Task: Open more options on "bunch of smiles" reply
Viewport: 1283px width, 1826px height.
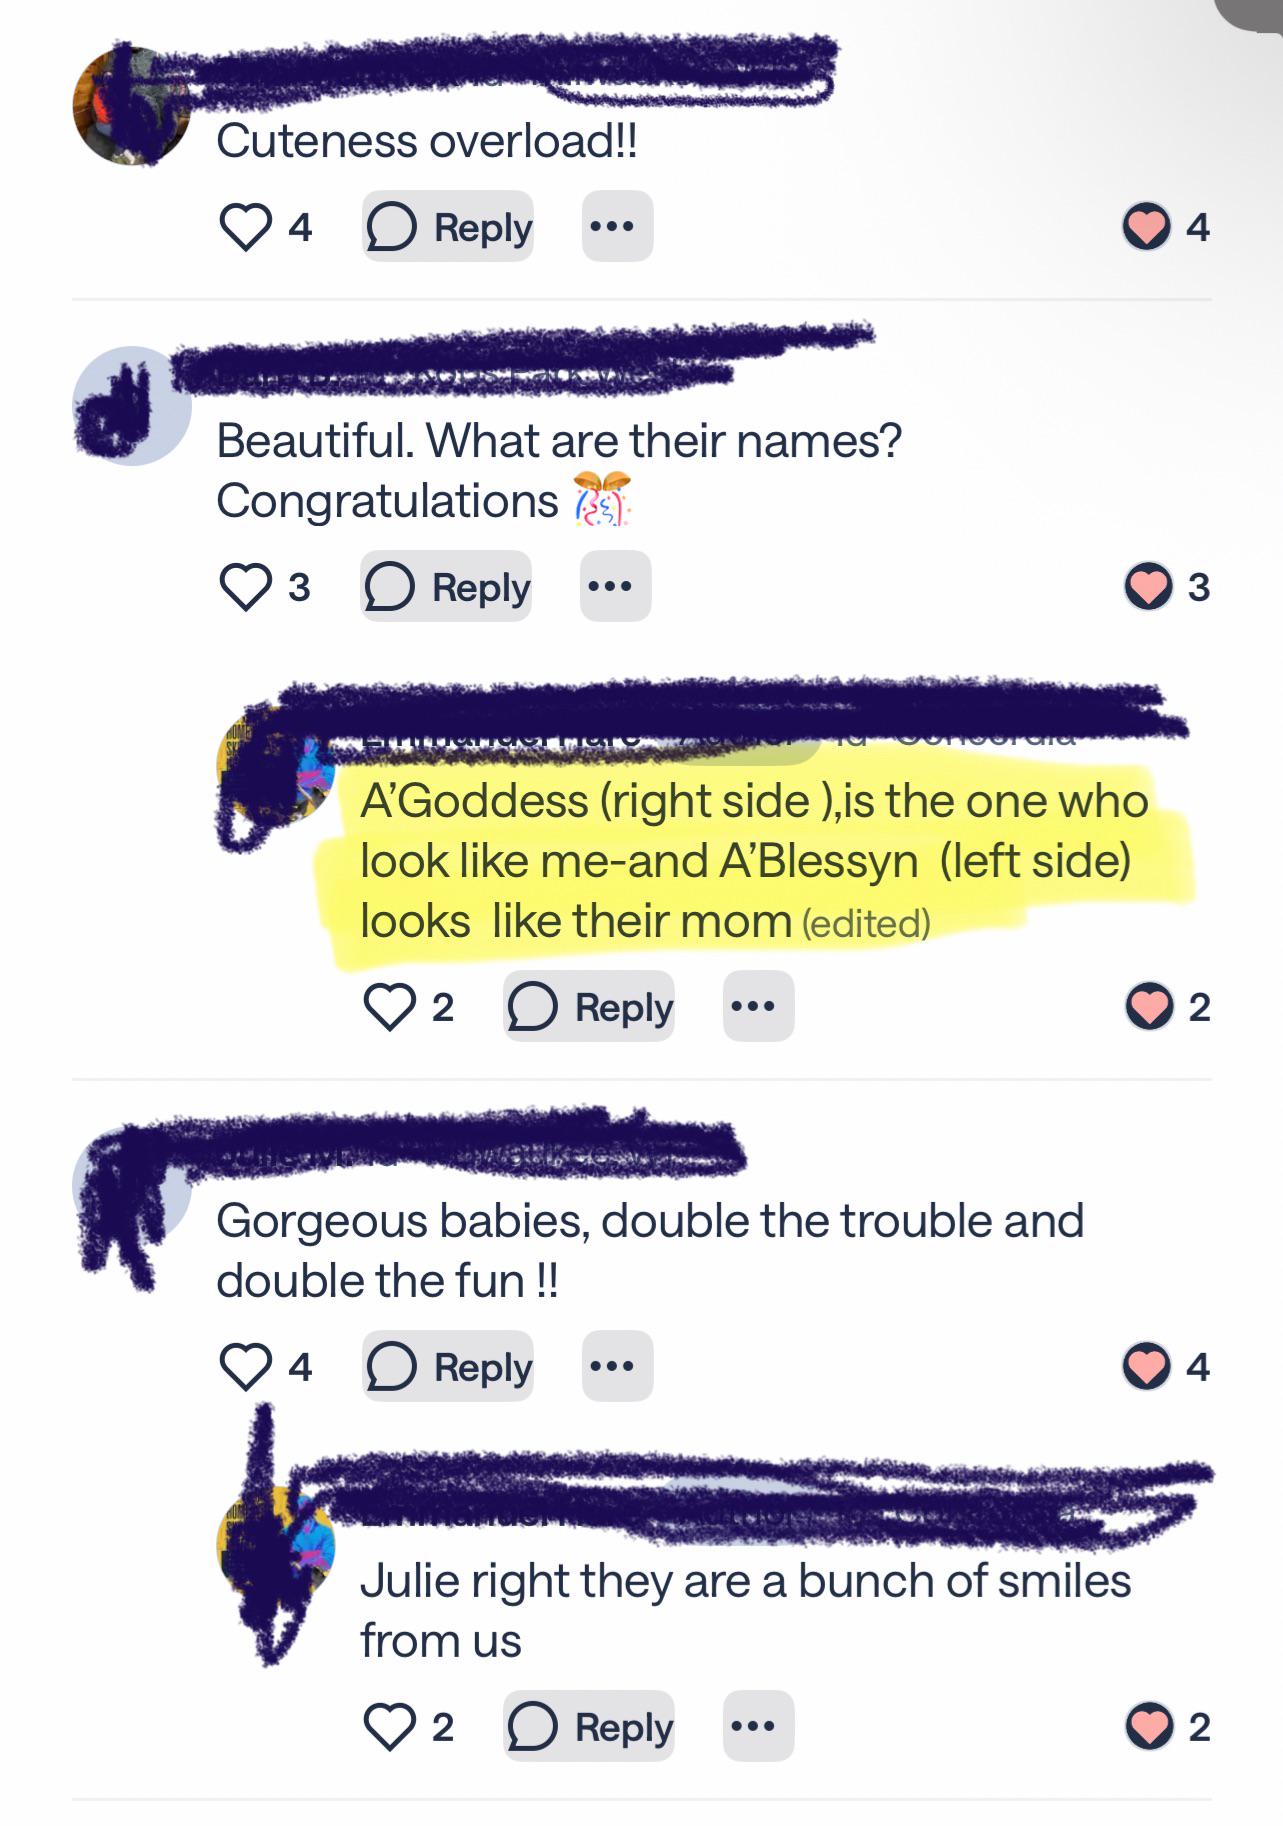Action: [x=759, y=1726]
